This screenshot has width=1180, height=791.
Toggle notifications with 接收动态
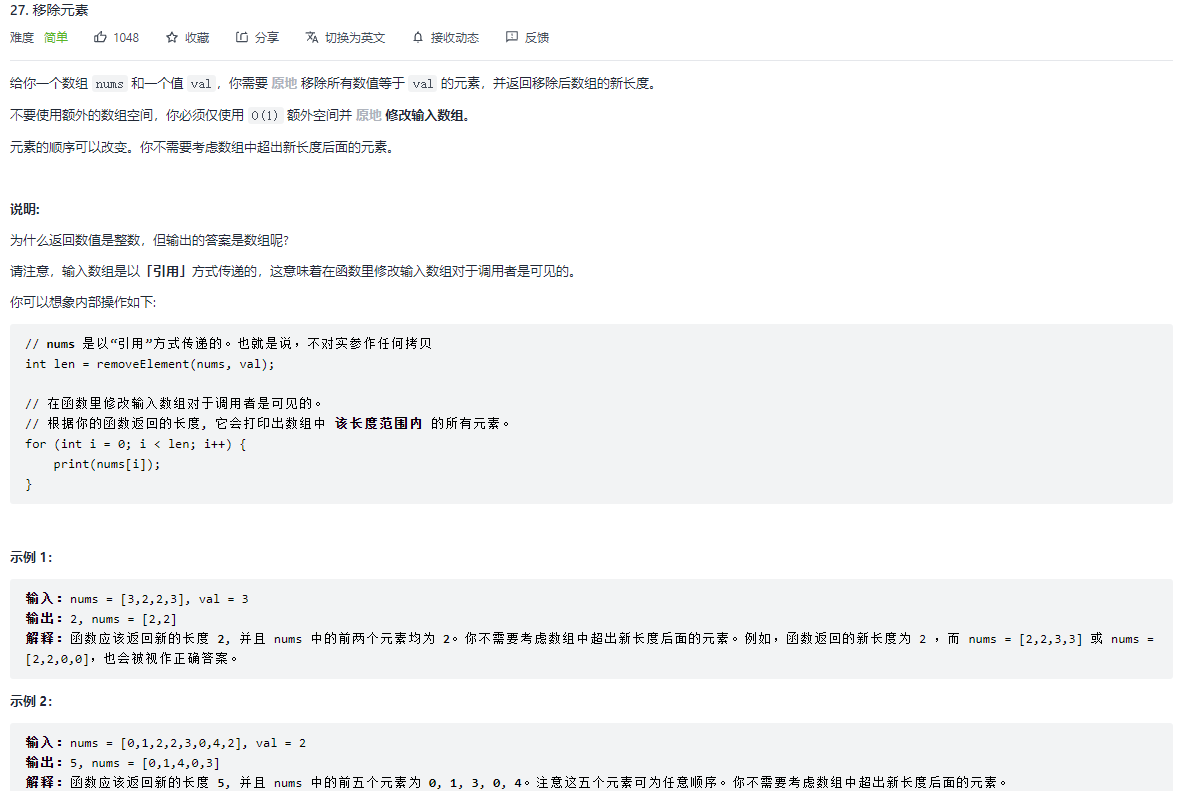pos(453,37)
